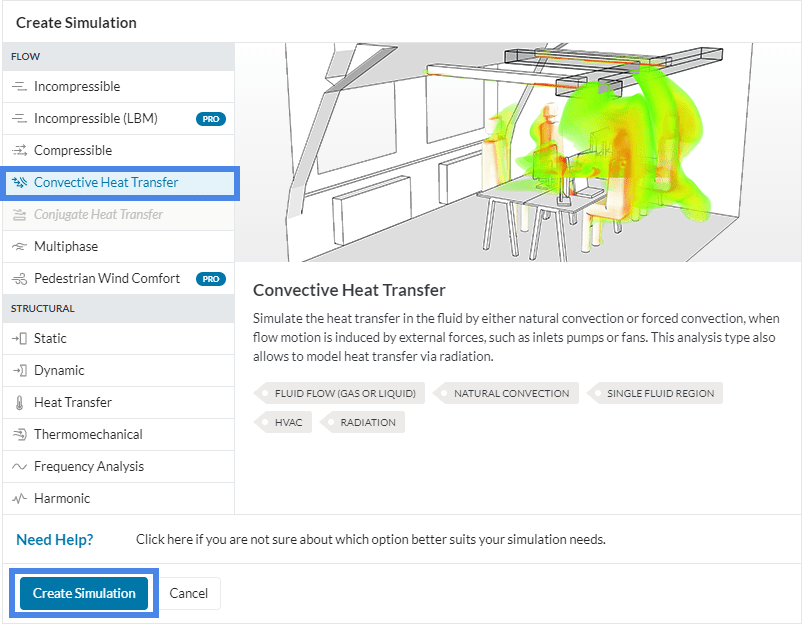Click the Dynamic analysis icon
Viewport: 802px width, 624px height.
pos(17,370)
